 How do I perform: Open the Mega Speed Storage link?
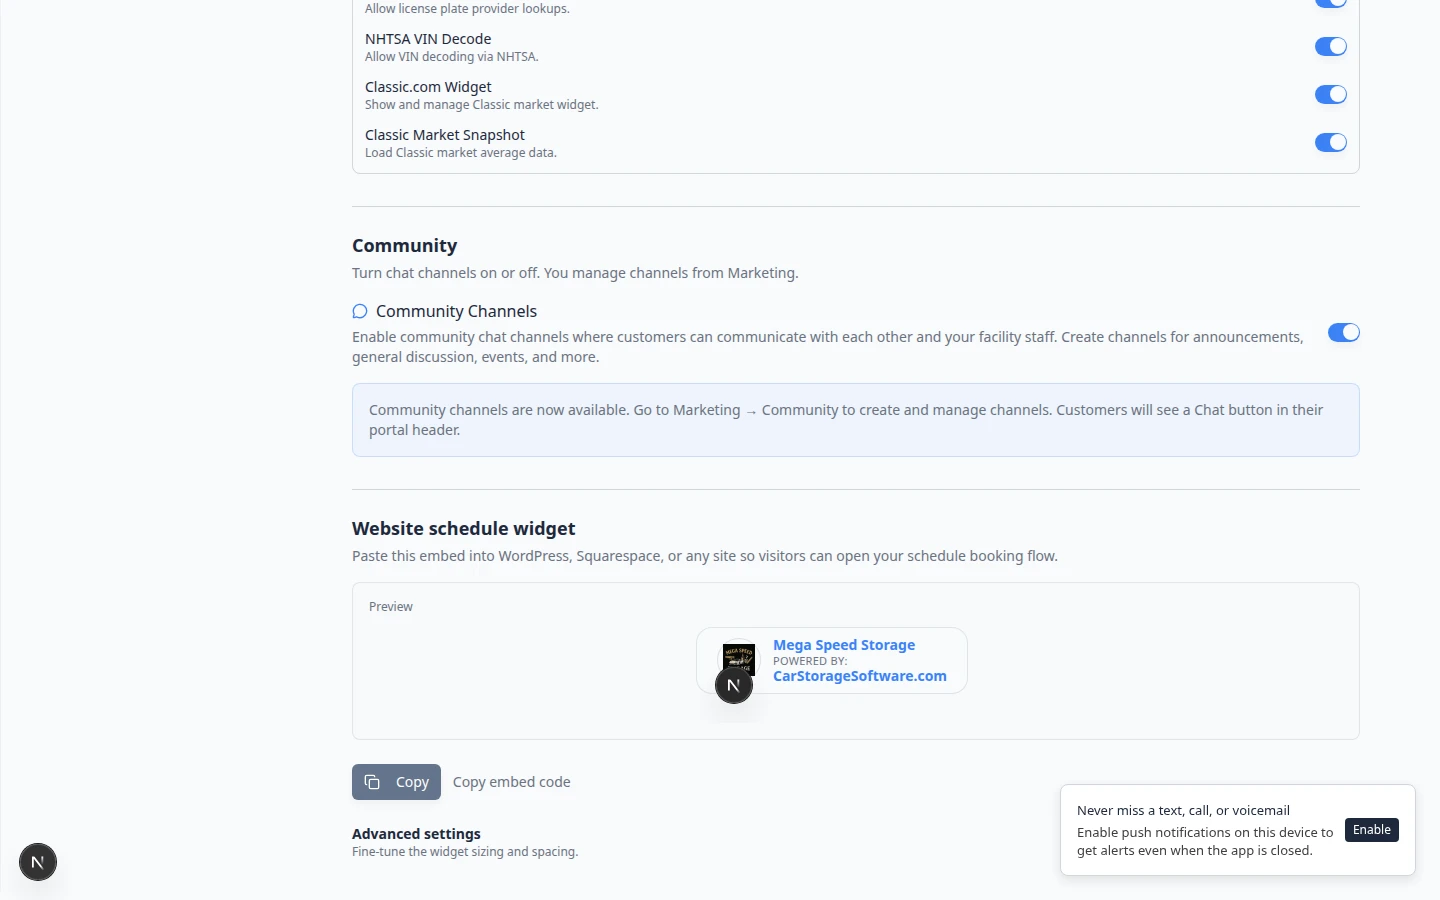844,645
